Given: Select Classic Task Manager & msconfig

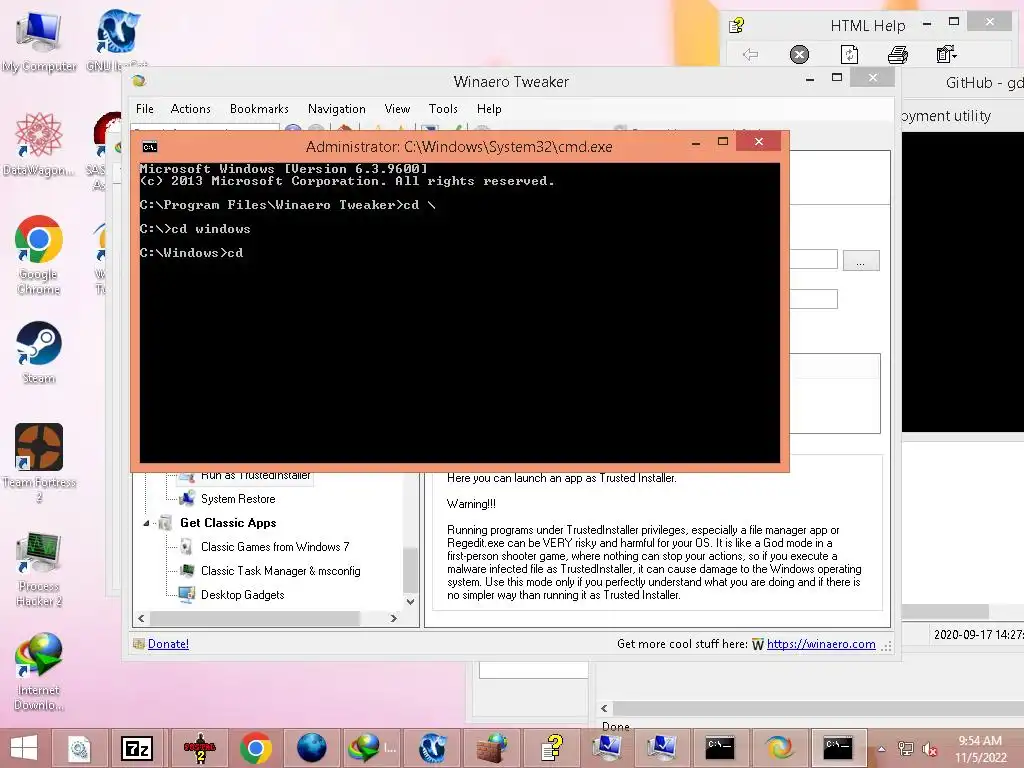Looking at the screenshot, I should [280, 571].
